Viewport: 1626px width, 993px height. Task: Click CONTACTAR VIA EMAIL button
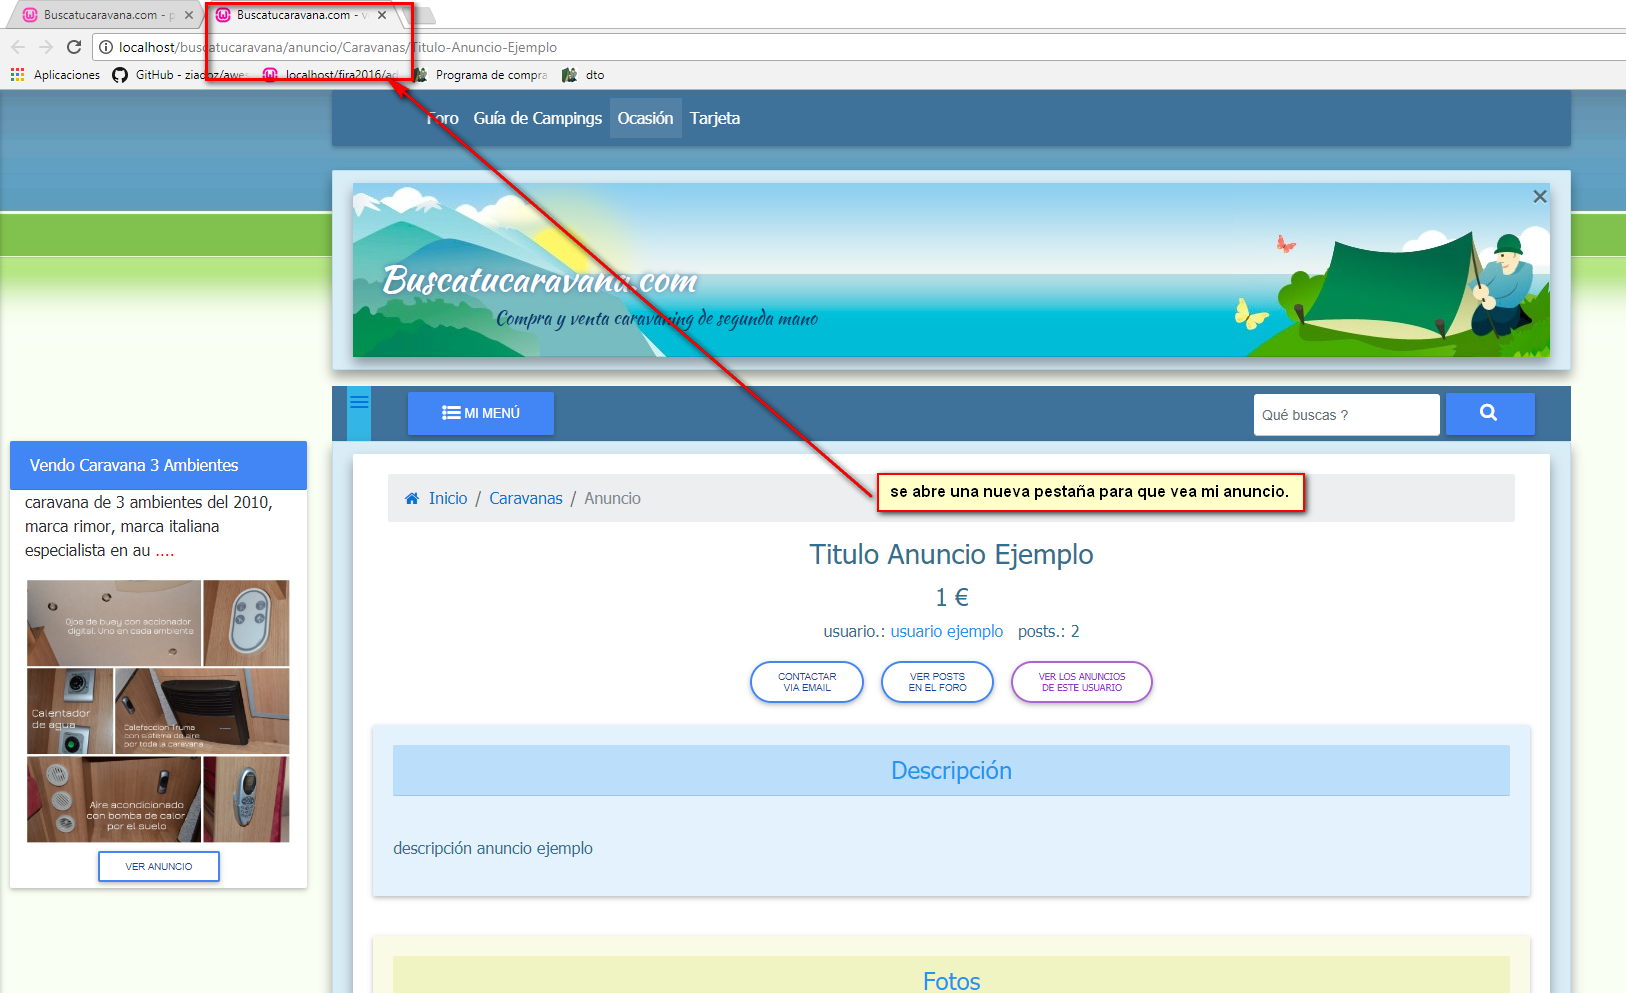tap(807, 682)
